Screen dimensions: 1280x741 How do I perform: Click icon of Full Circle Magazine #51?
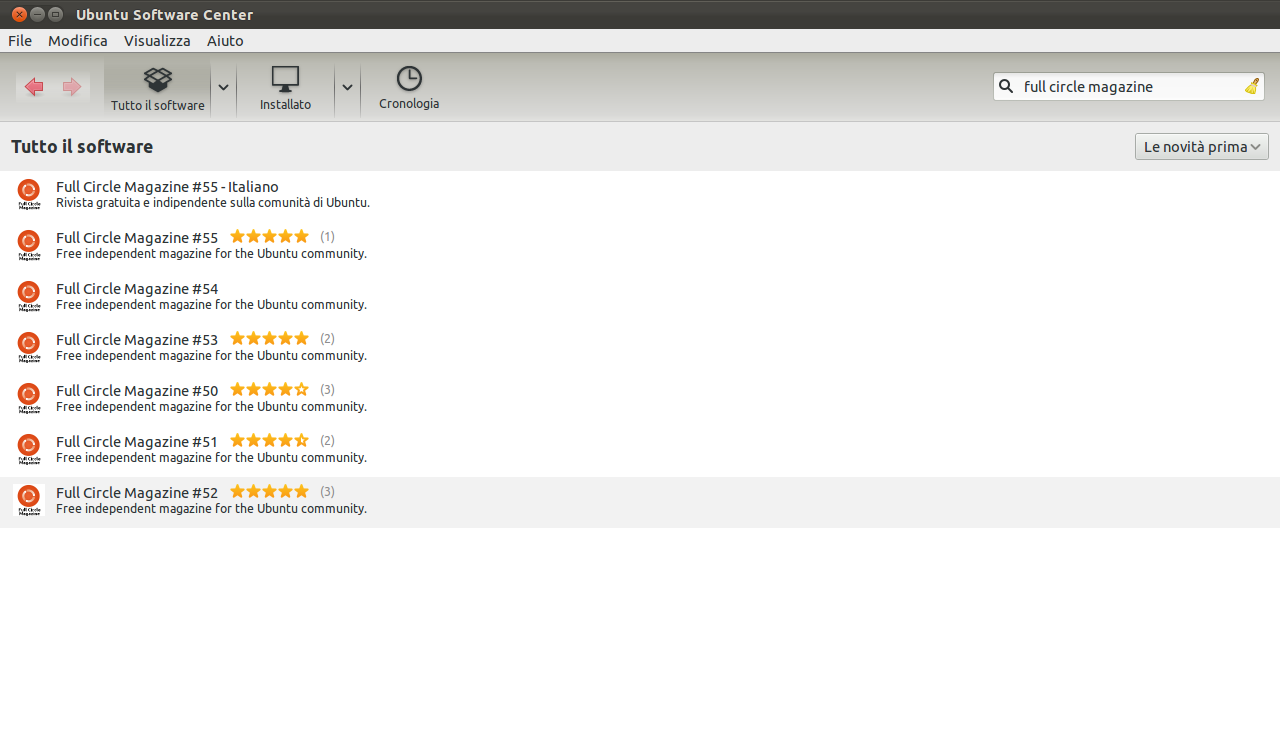click(29, 450)
